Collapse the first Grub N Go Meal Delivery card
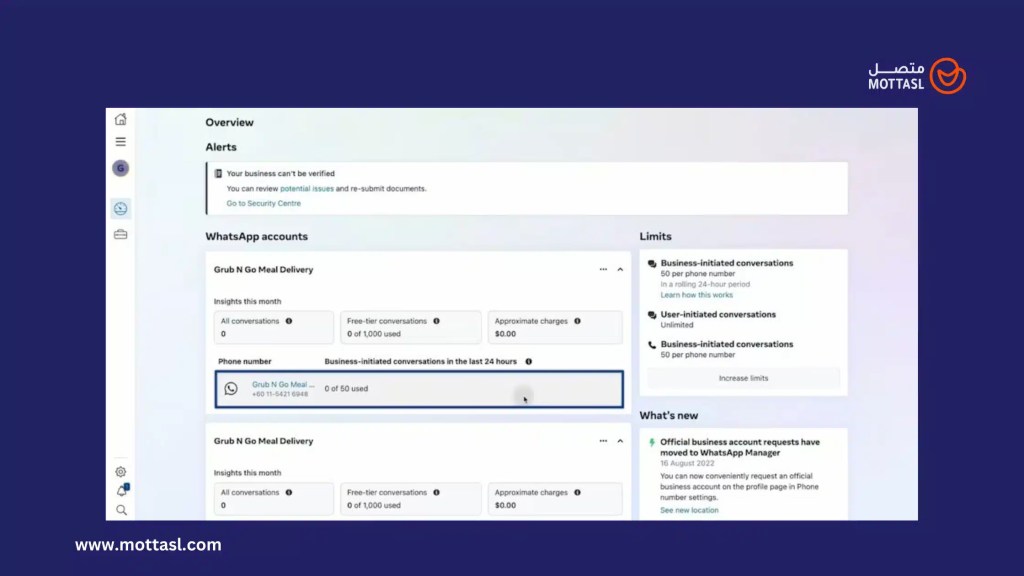Image resolution: width=1024 pixels, height=576 pixels. point(620,270)
